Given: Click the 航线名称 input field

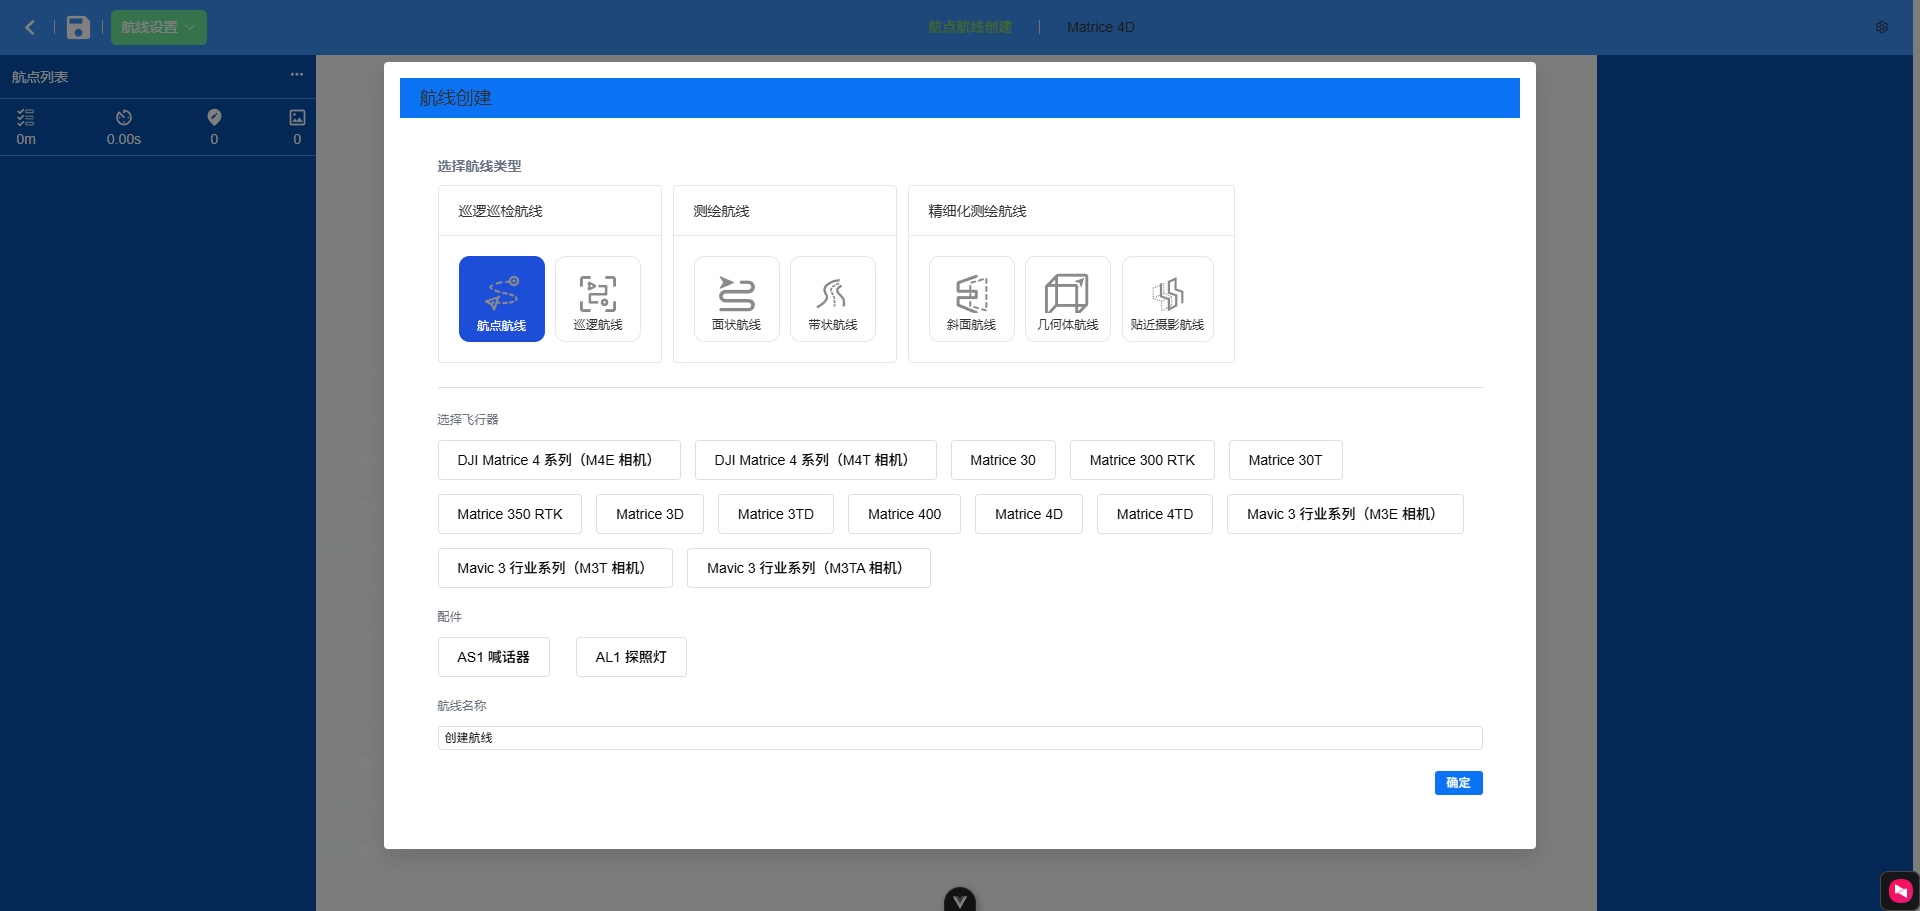Looking at the screenshot, I should 960,738.
